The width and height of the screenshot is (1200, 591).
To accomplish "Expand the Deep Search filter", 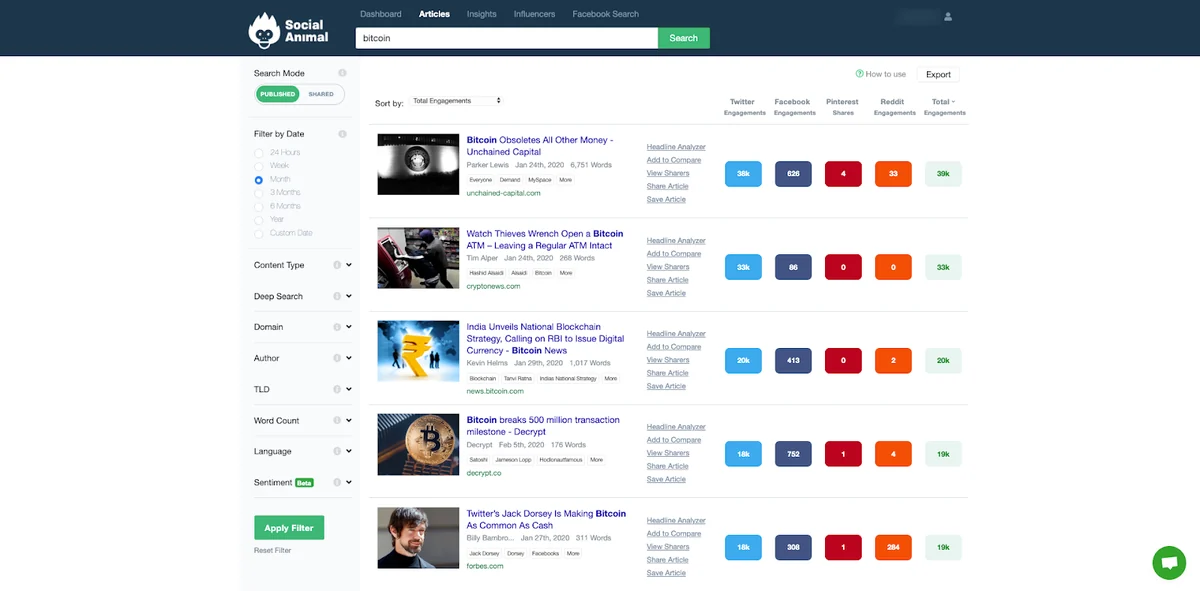I will click(x=349, y=296).
